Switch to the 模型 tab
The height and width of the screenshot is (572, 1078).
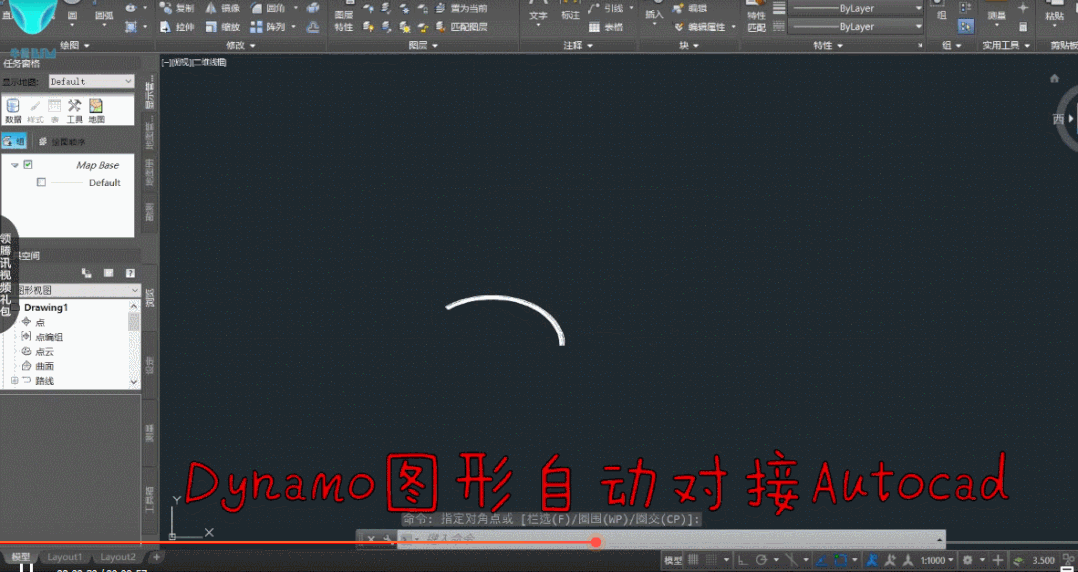pos(21,557)
